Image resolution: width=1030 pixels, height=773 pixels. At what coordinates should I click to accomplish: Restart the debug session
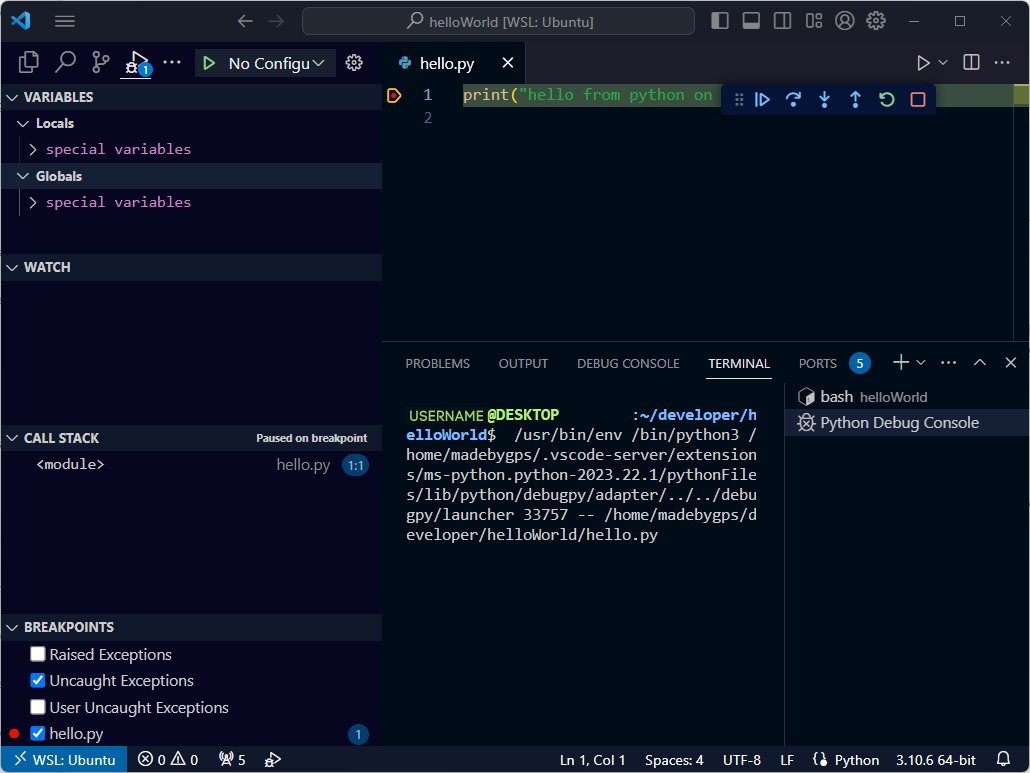tap(887, 99)
